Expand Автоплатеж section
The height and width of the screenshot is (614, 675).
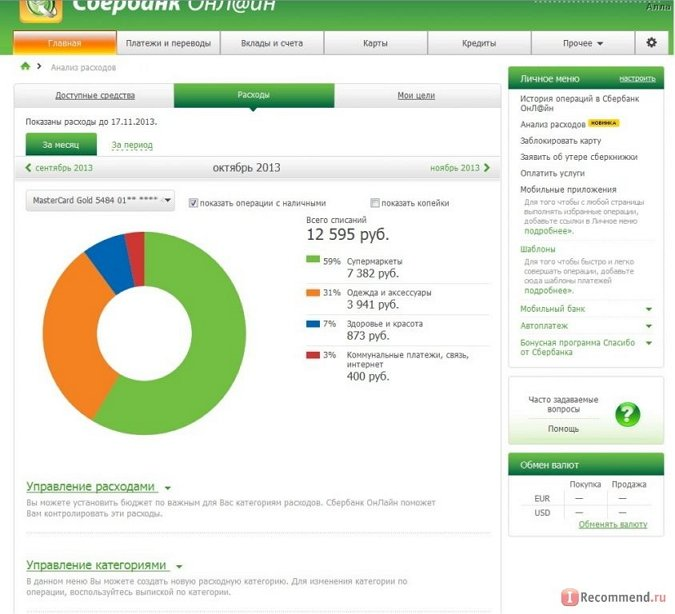pos(649,326)
